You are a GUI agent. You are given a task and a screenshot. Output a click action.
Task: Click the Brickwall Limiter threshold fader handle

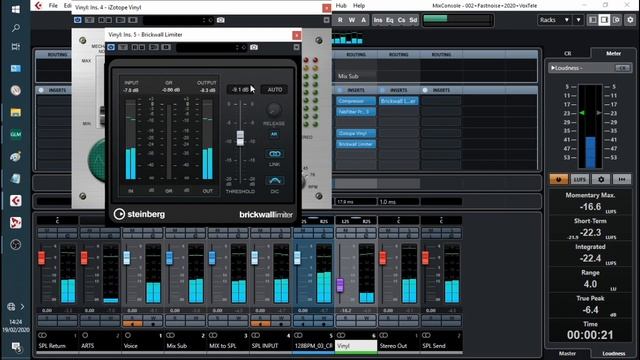pyautogui.click(x=240, y=138)
